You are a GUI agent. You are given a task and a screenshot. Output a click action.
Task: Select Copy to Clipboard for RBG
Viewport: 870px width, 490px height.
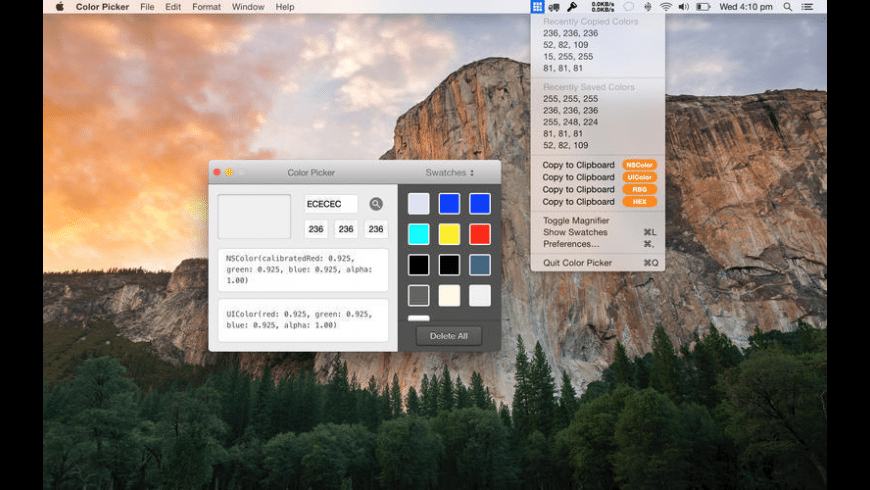tap(578, 189)
